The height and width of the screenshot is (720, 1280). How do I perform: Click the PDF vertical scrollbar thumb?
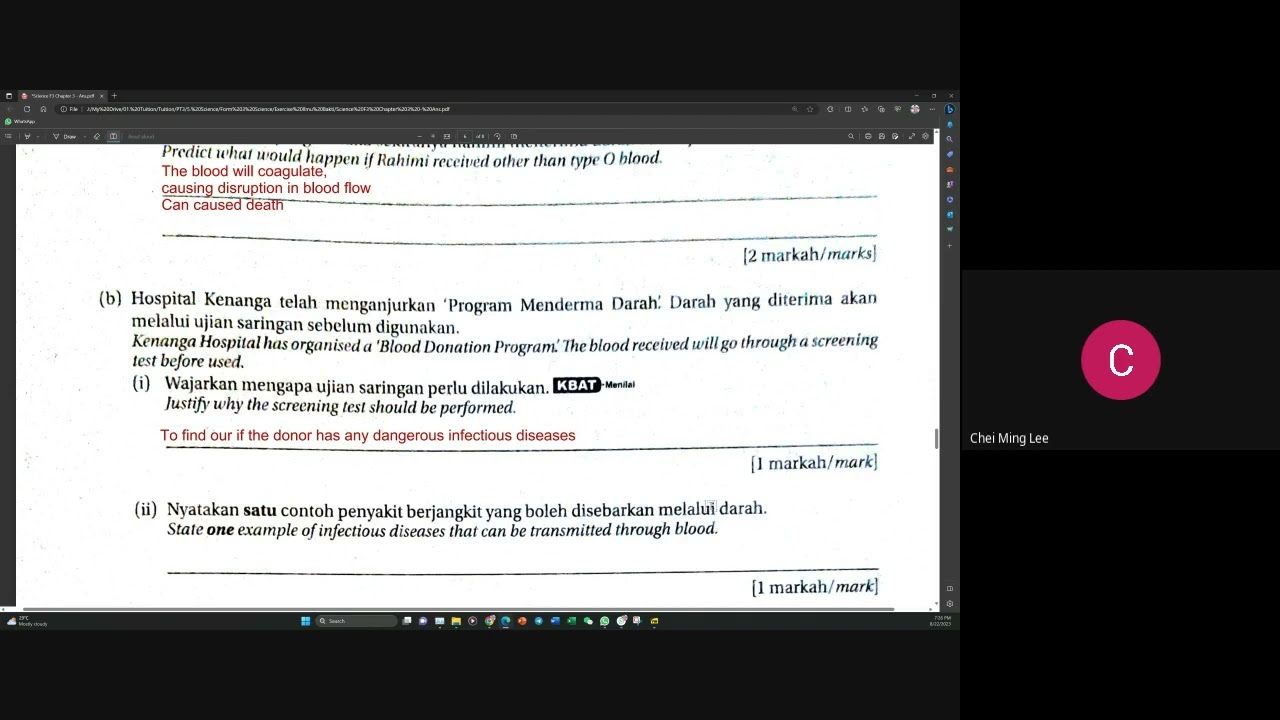[937, 439]
